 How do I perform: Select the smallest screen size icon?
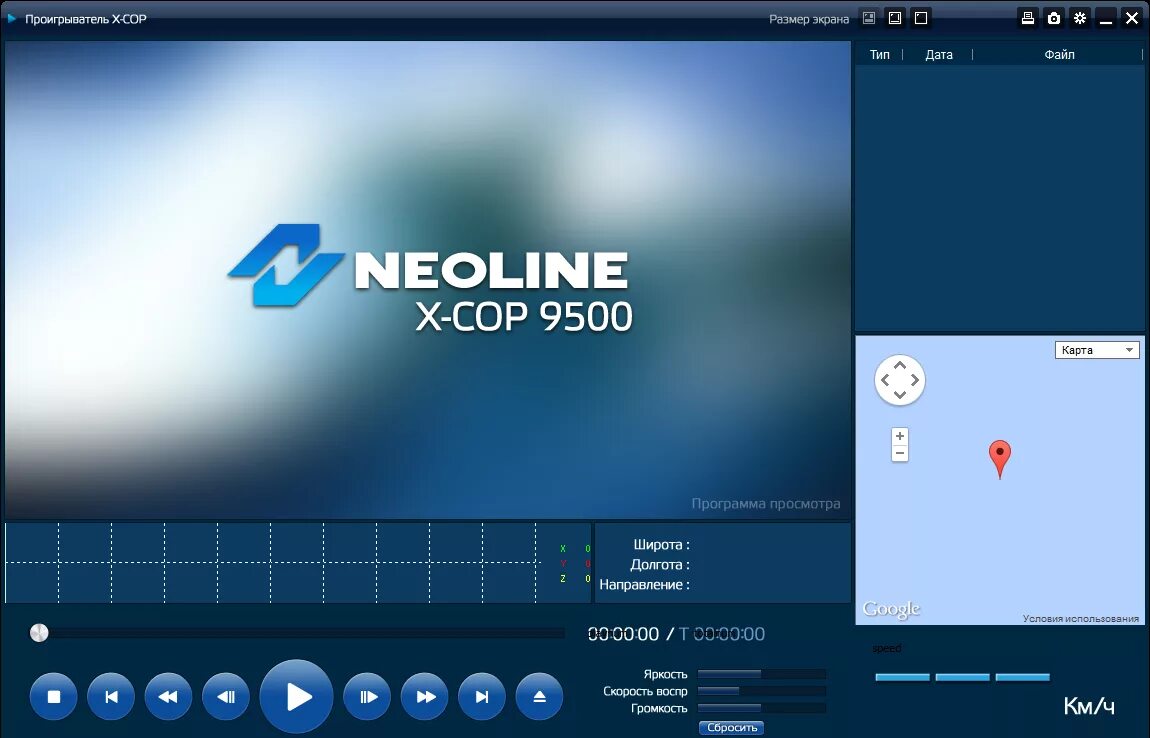tap(869, 18)
